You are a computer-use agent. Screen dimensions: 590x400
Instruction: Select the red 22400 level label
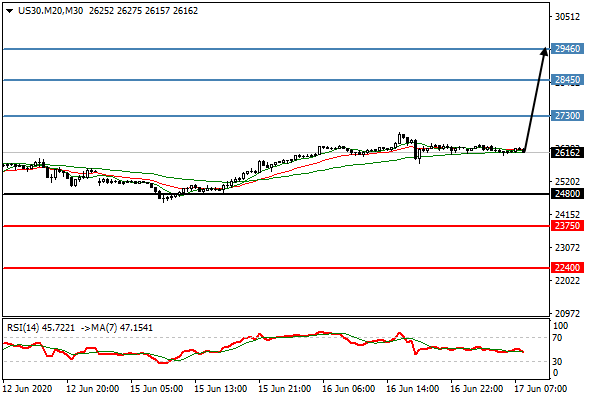(x=567, y=268)
